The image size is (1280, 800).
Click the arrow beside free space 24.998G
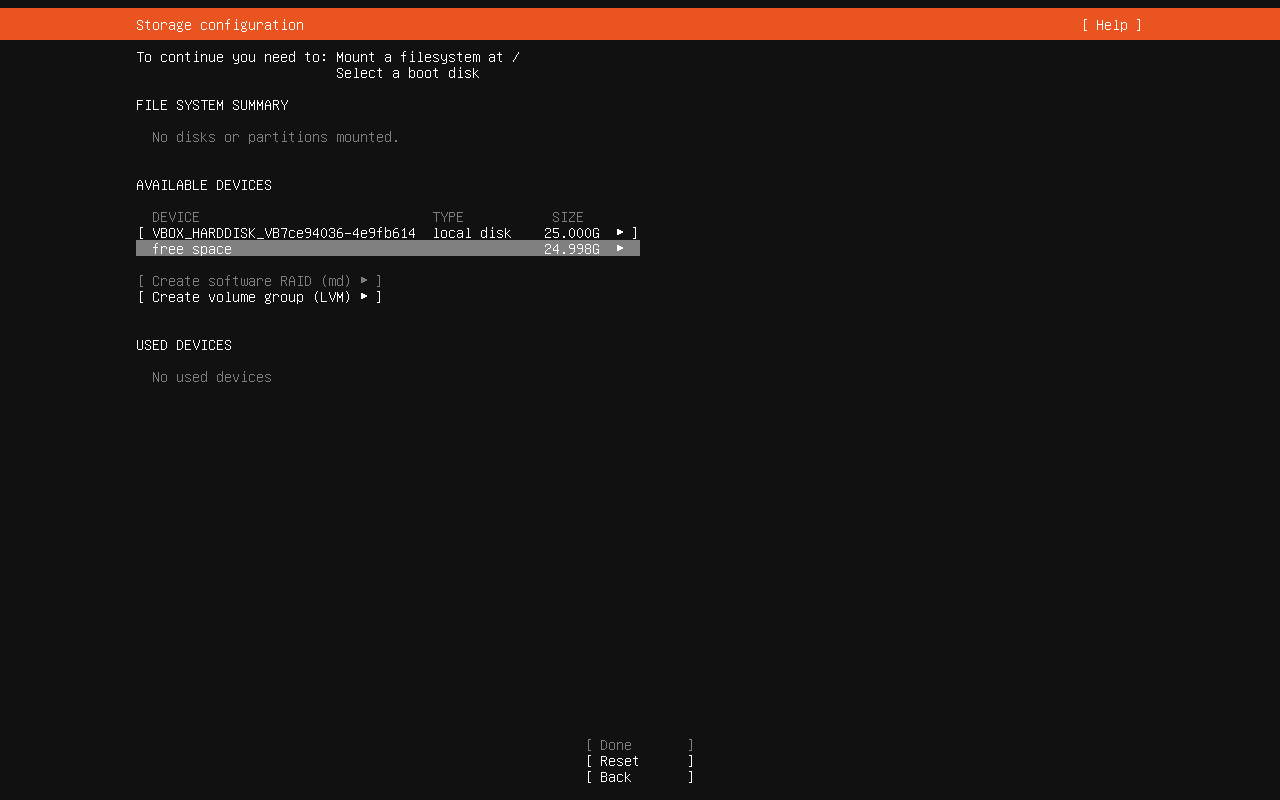[620, 249]
